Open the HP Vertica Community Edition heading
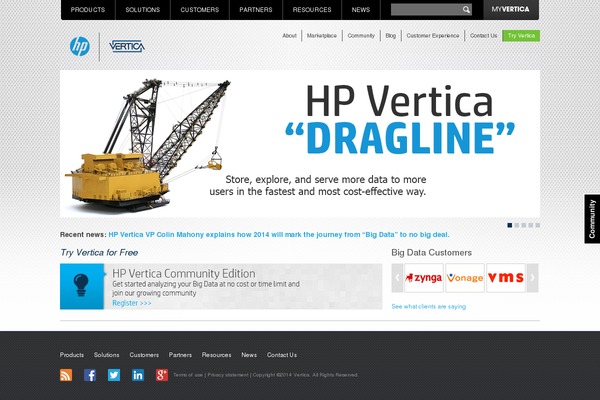 (184, 274)
